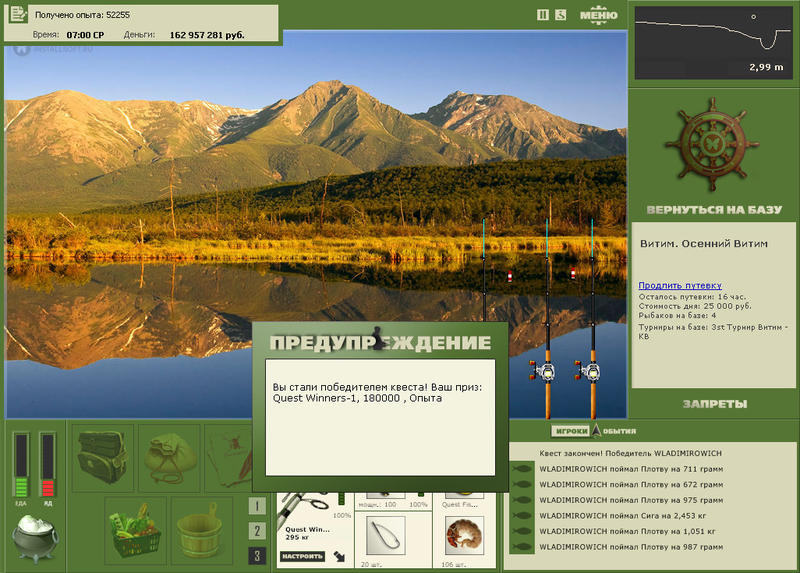Click the wooden bucket fish cage icon
Screen dimensions: 800x573
(202, 531)
